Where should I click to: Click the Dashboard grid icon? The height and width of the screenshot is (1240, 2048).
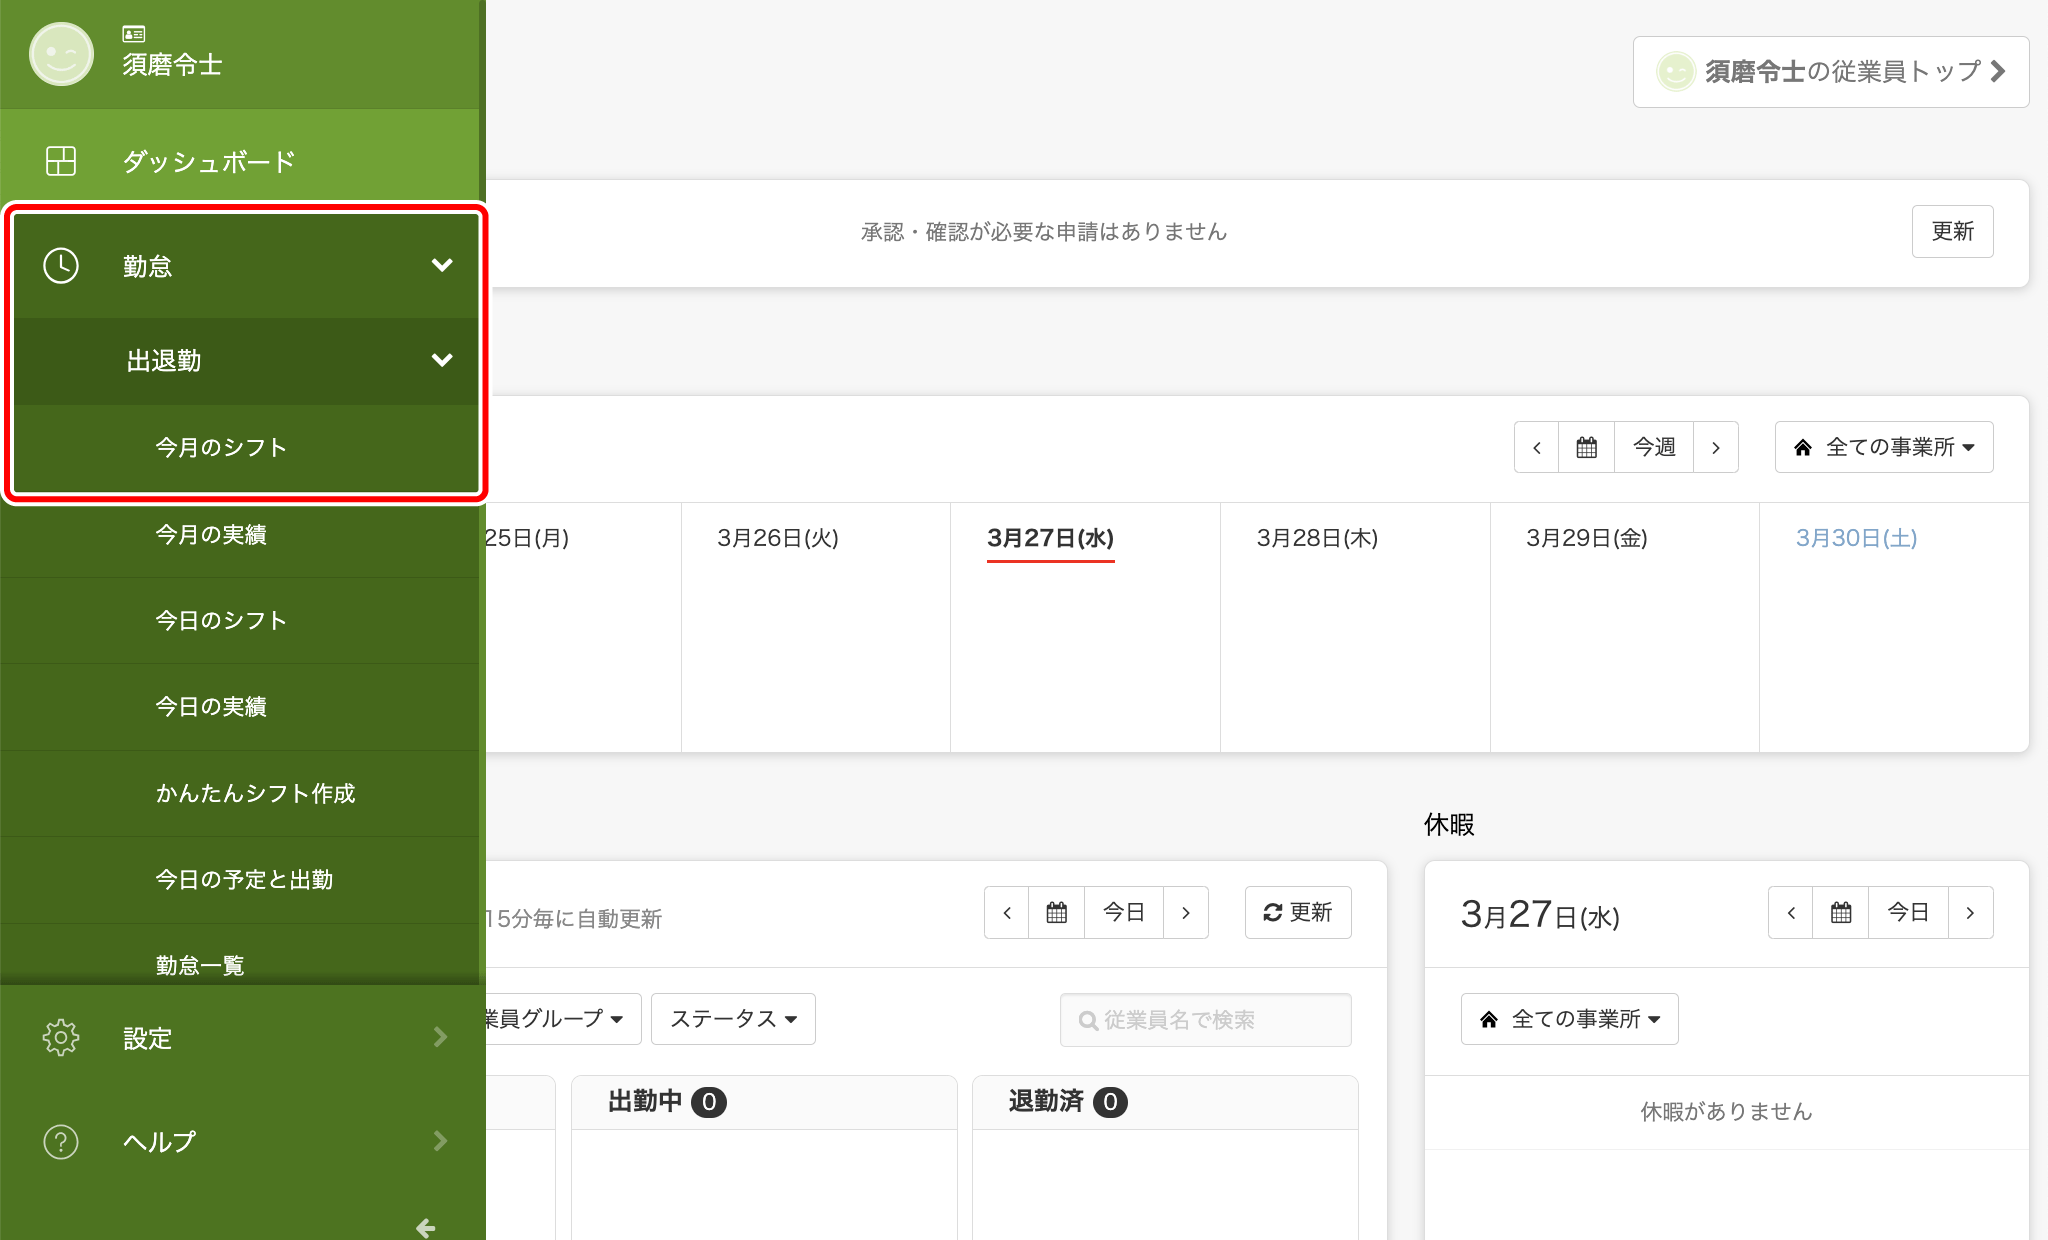click(x=61, y=161)
